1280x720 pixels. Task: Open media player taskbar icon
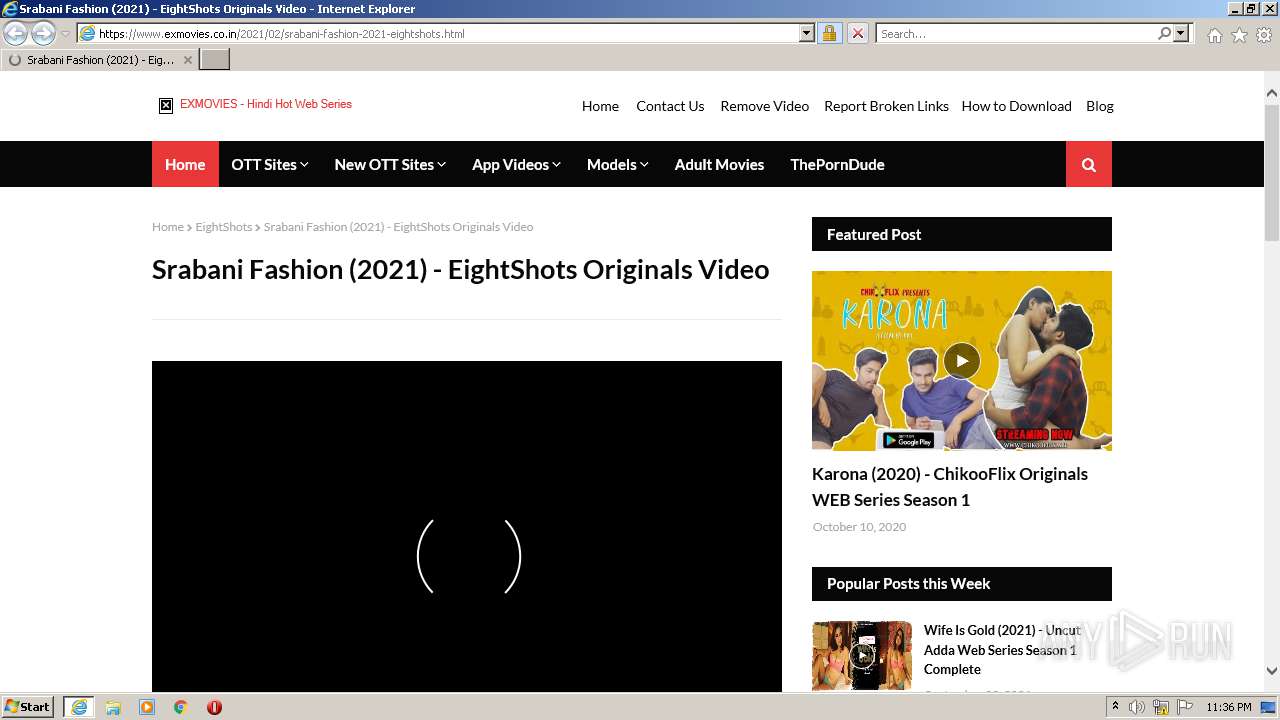pyautogui.click(x=147, y=707)
